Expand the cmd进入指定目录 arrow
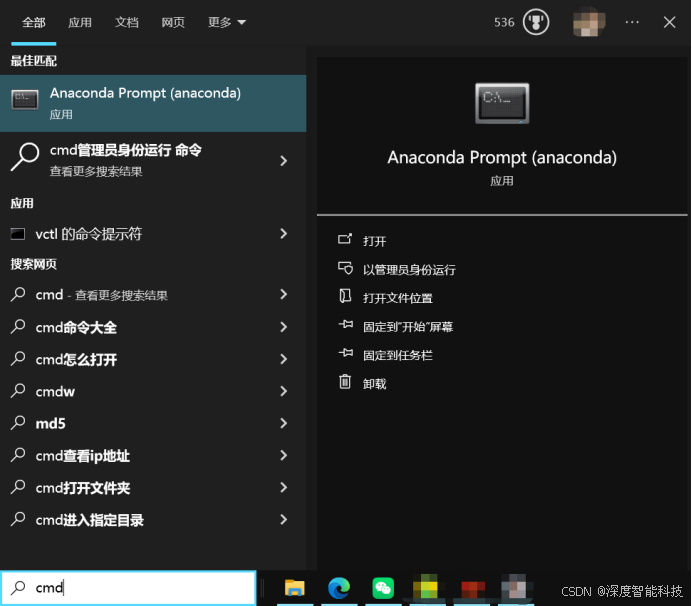 click(x=284, y=519)
